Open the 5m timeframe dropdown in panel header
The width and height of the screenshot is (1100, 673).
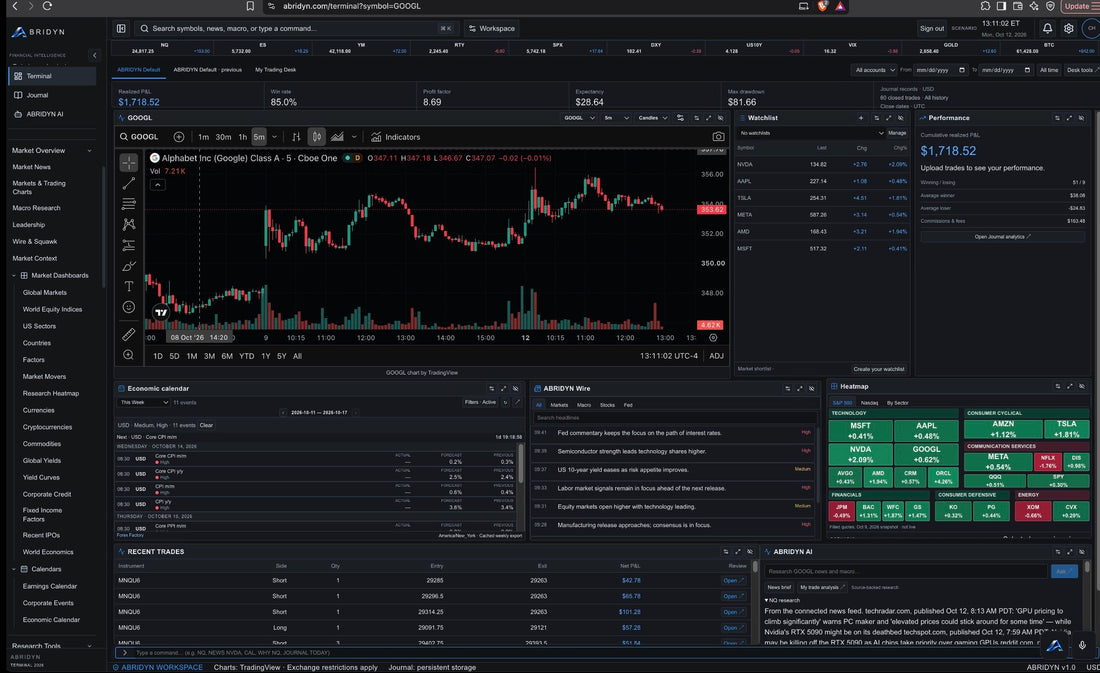pos(616,118)
